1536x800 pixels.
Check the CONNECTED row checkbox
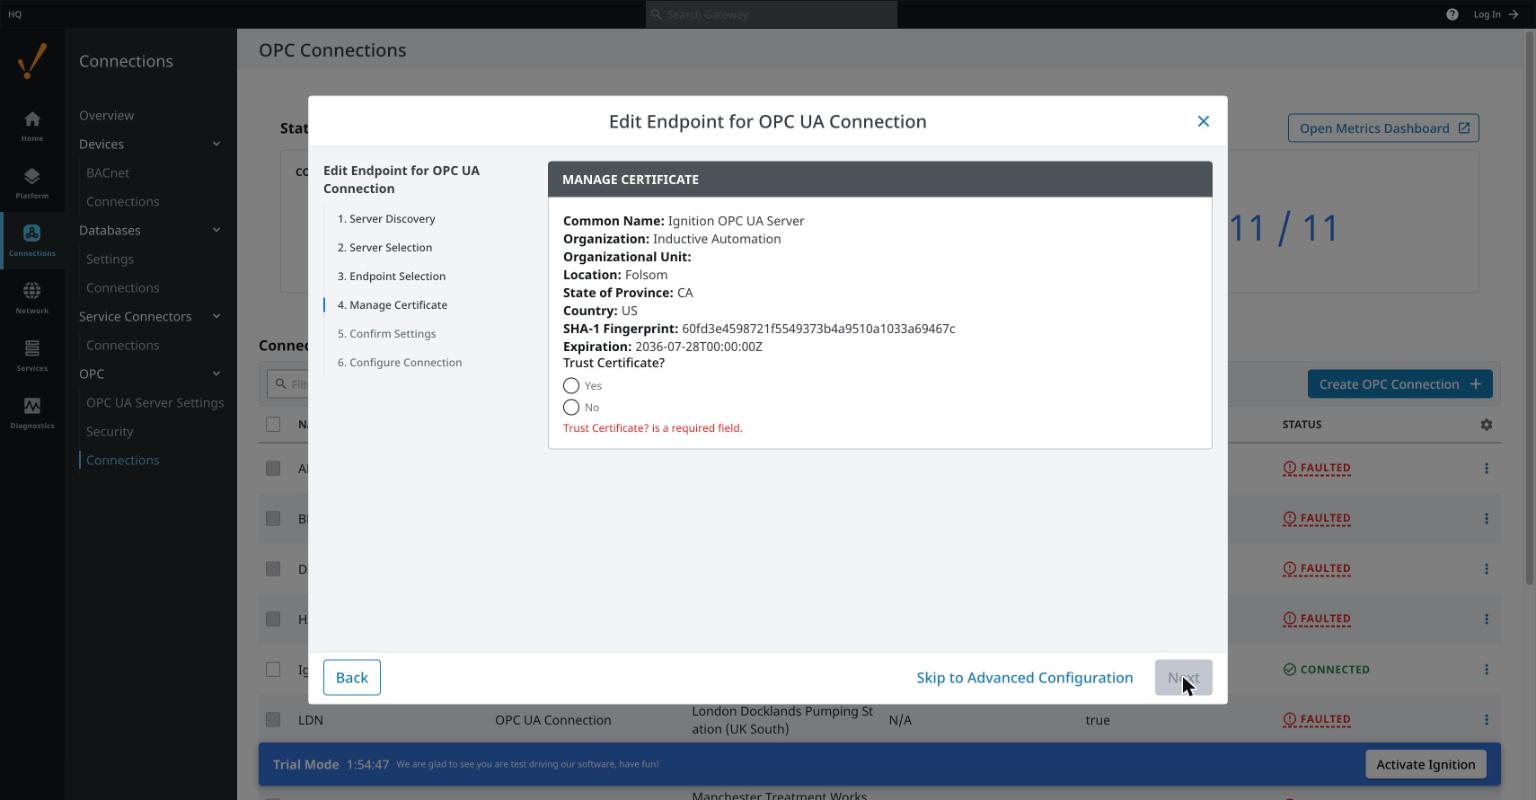point(273,669)
